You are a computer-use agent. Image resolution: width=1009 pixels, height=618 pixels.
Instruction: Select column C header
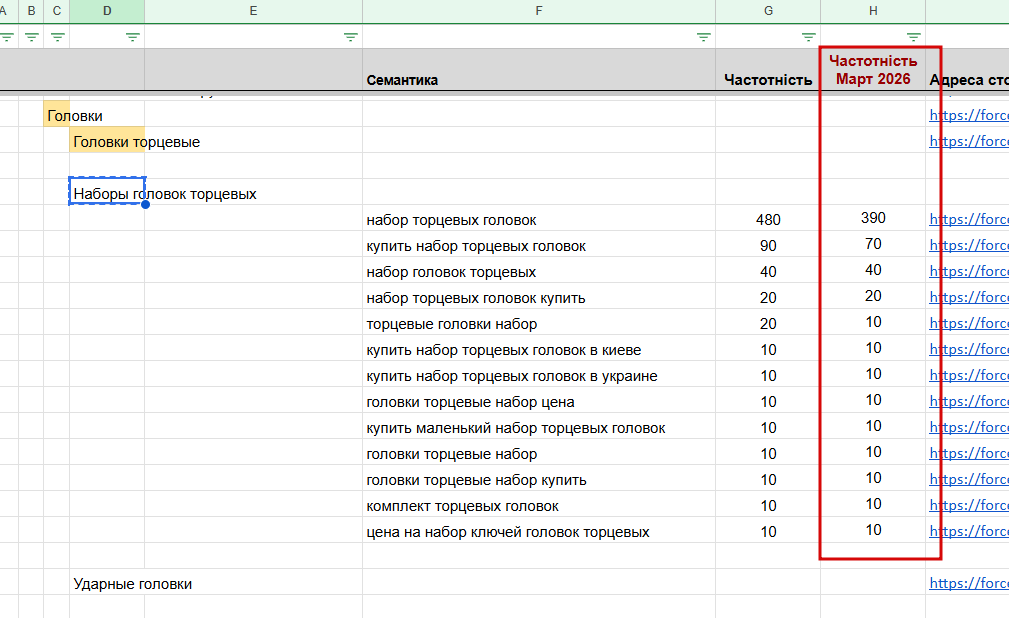point(57,11)
